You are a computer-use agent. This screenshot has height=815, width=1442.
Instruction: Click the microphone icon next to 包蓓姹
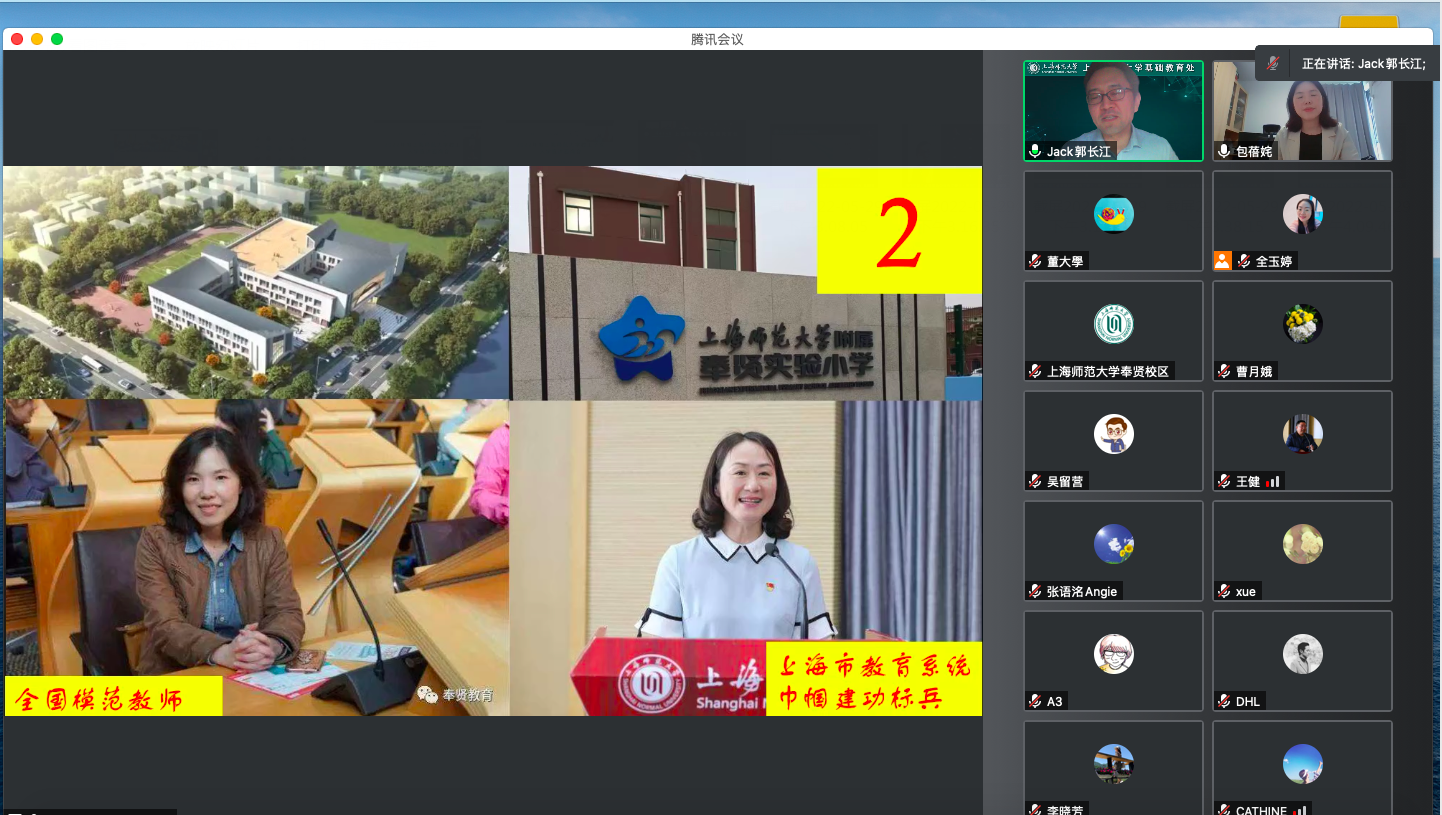tap(1224, 152)
